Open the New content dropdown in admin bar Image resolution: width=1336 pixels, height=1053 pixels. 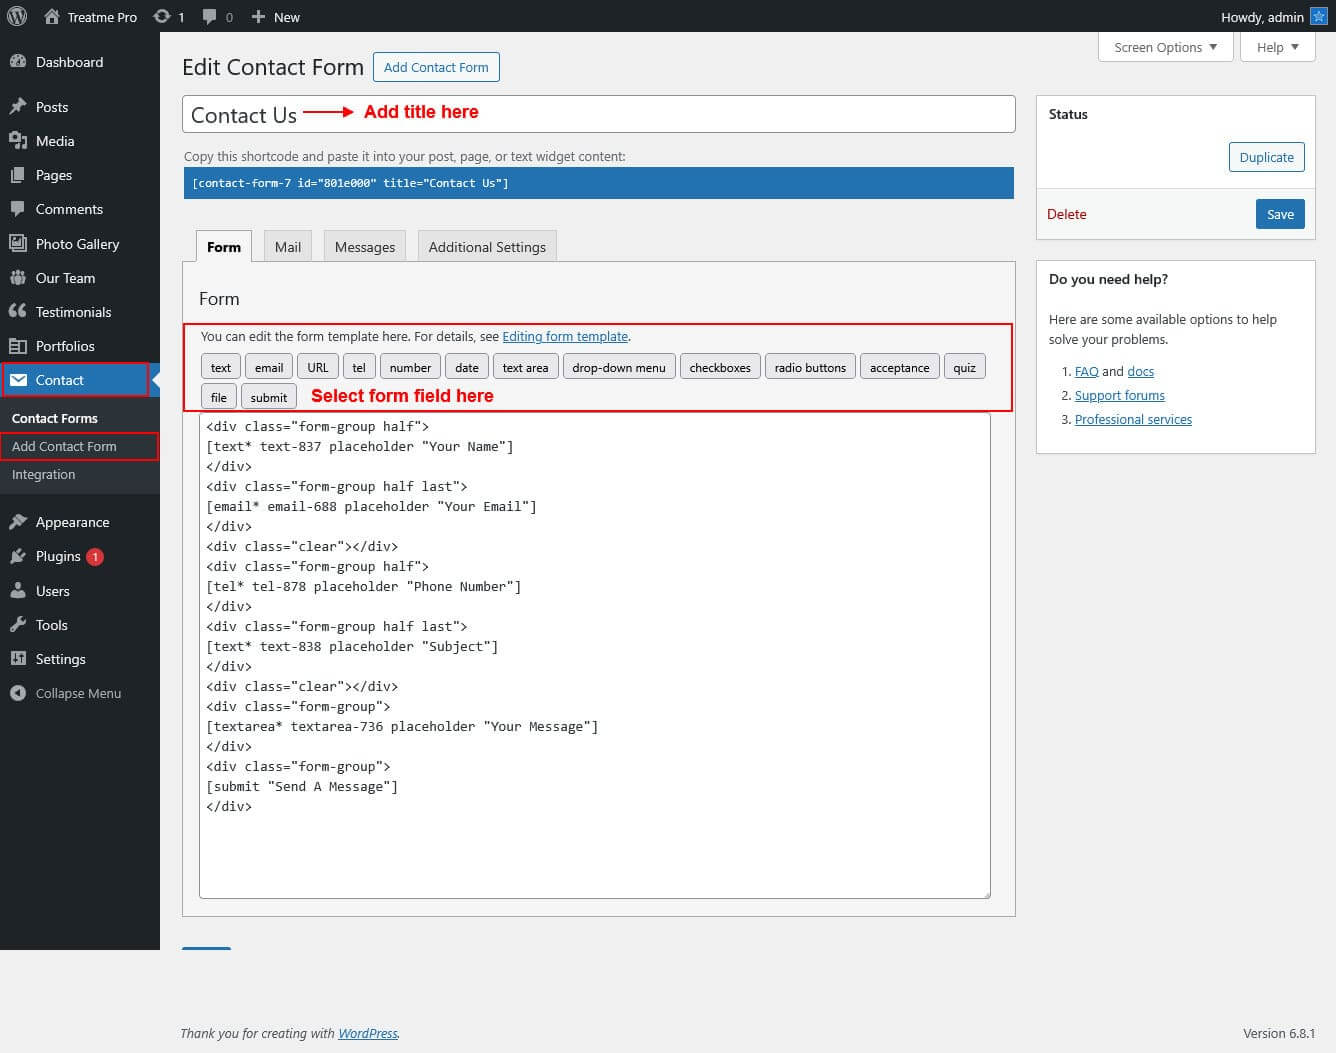tap(275, 17)
